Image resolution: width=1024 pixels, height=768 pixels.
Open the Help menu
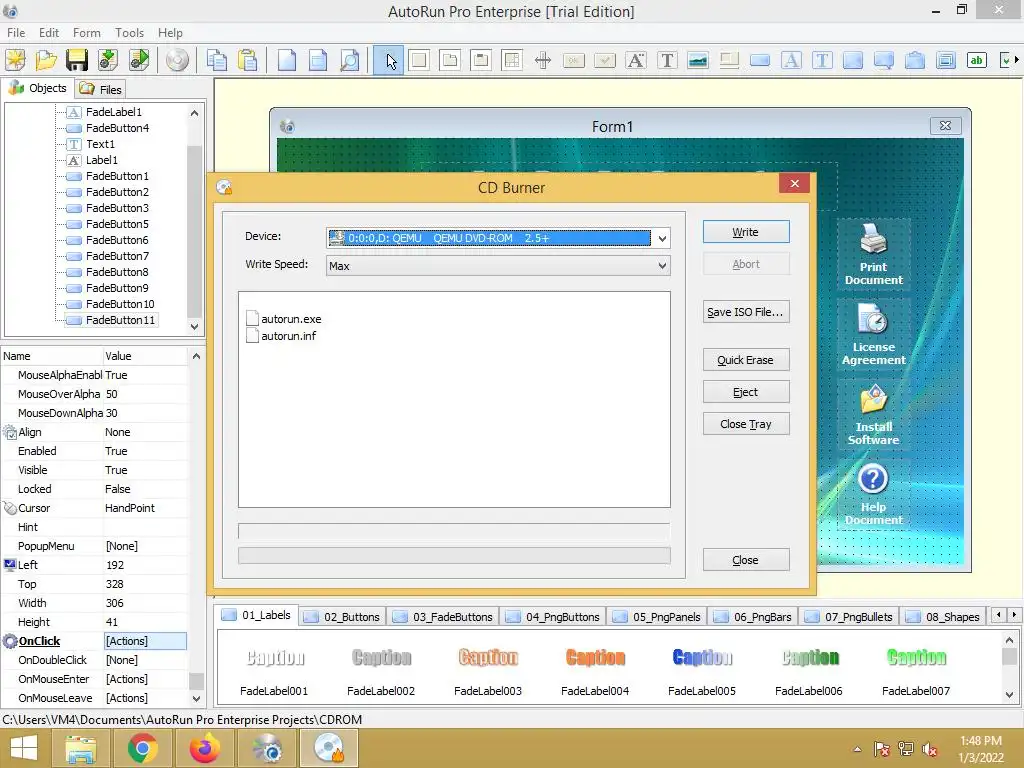170,33
